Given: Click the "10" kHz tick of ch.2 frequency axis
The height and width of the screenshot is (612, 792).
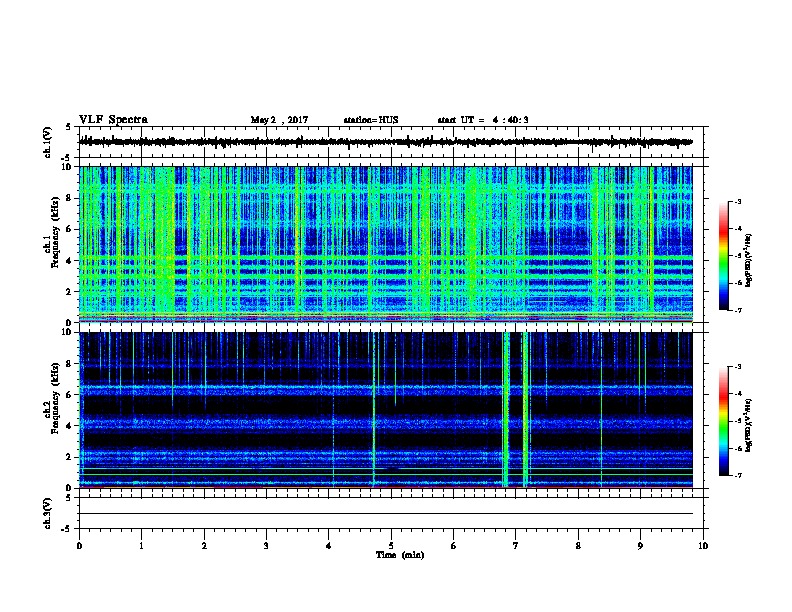Looking at the screenshot, I should coord(67,332).
